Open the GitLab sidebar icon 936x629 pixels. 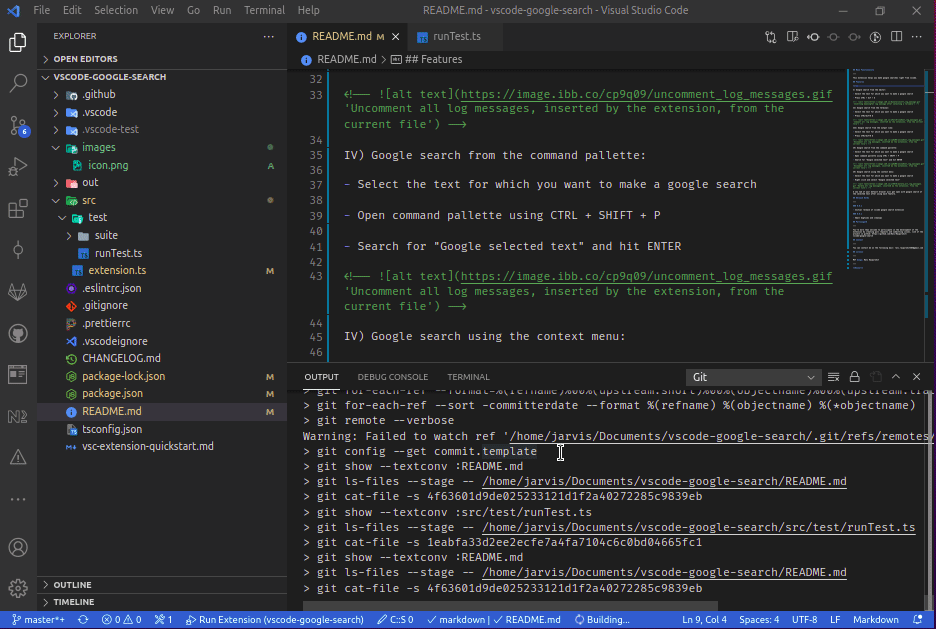[x=18, y=292]
